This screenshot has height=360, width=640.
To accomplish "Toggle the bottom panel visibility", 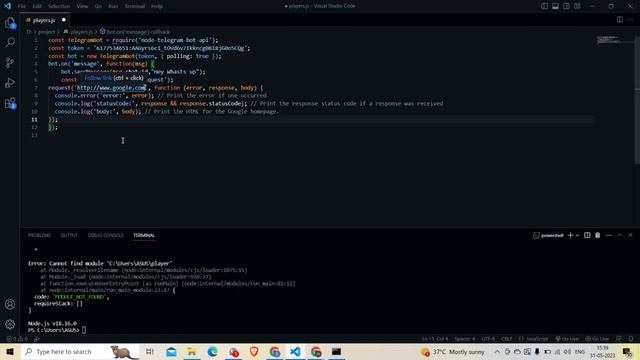I will click(556, 6).
